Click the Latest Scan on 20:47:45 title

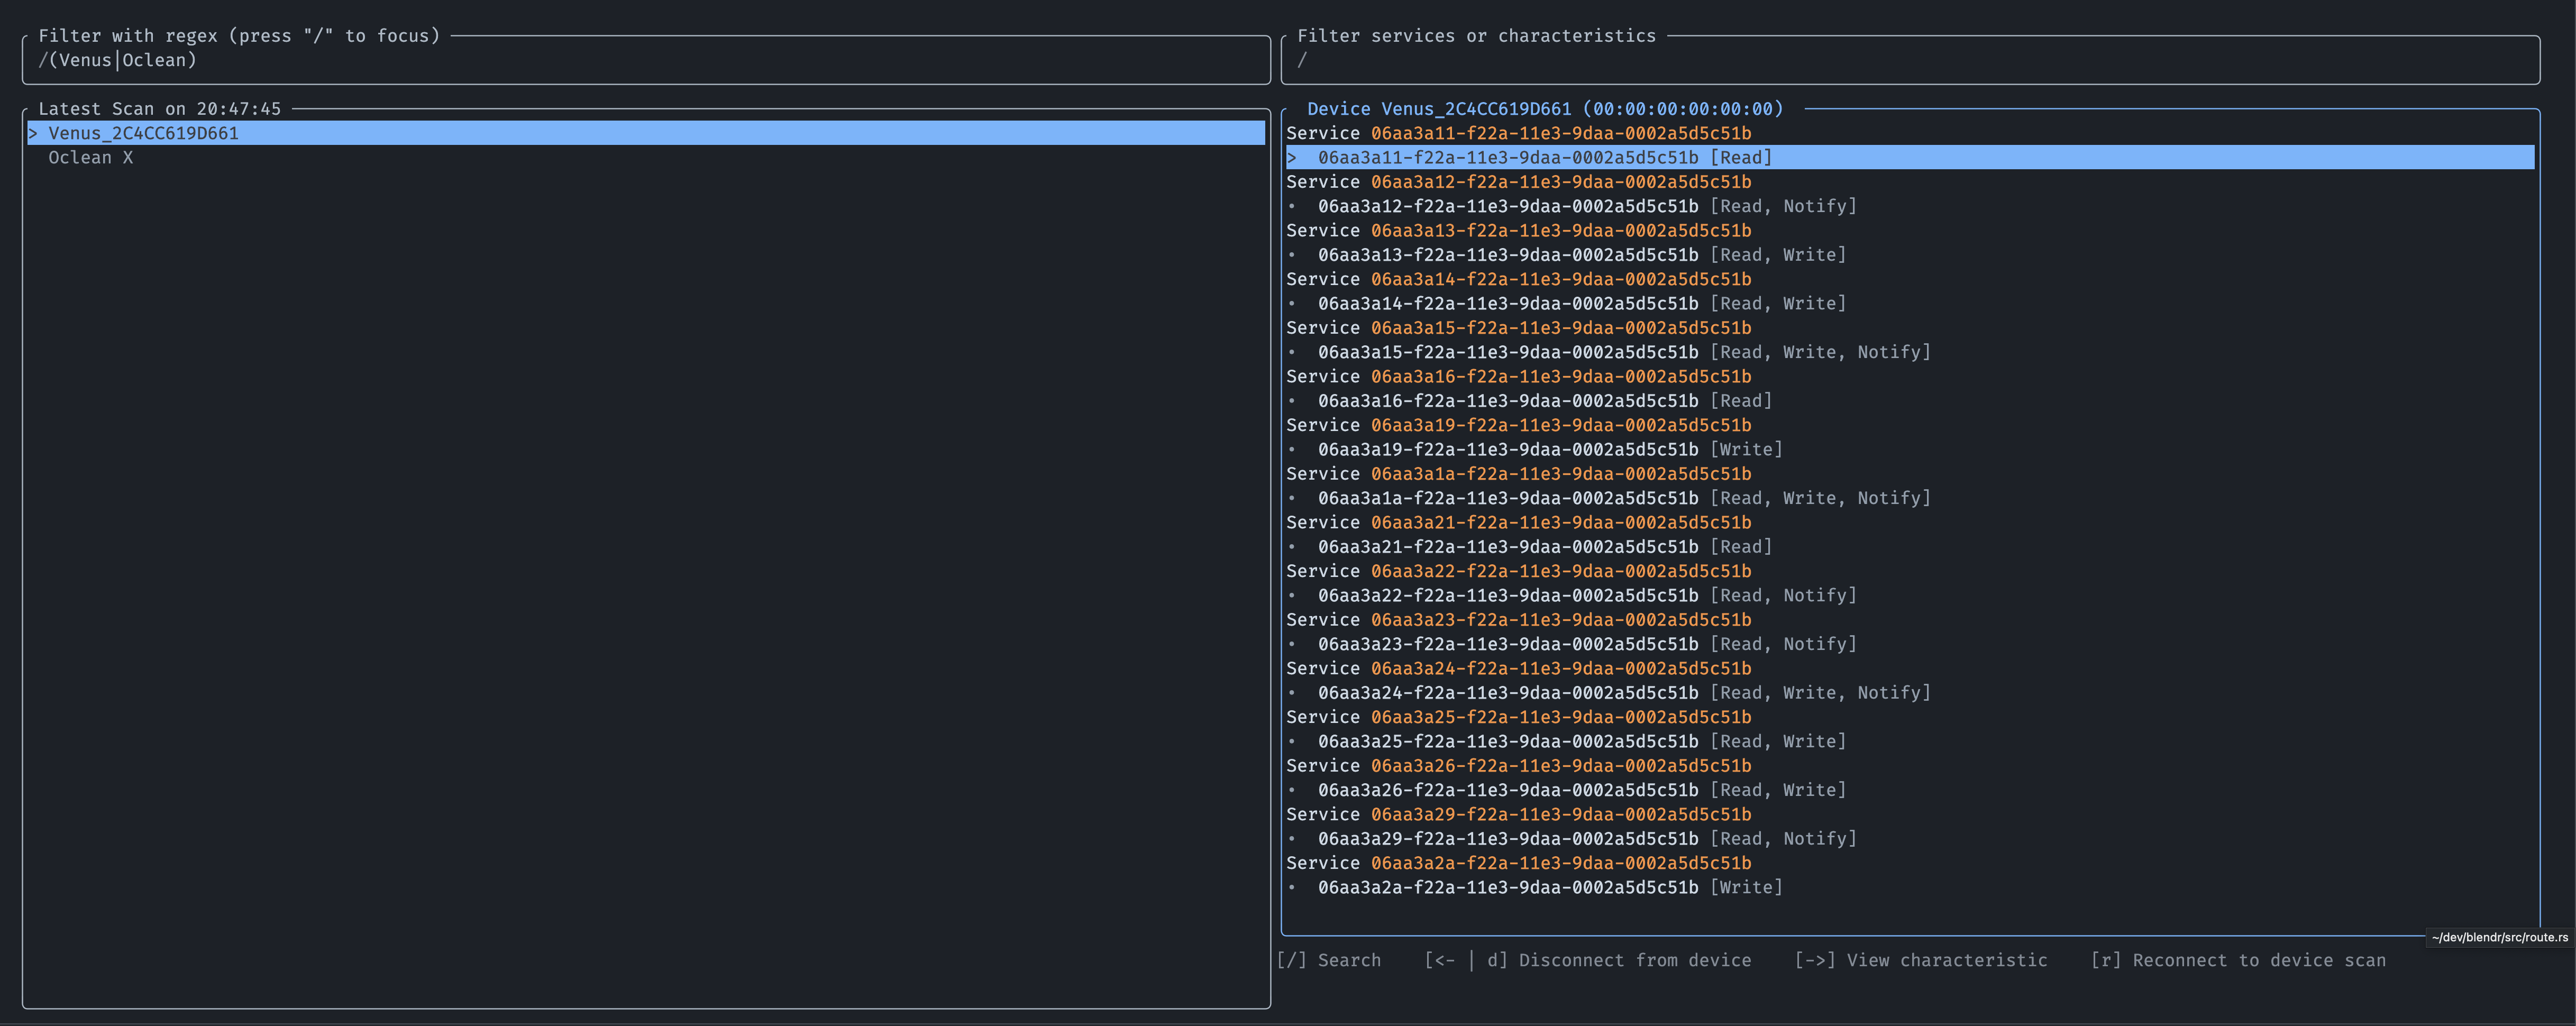pos(160,109)
